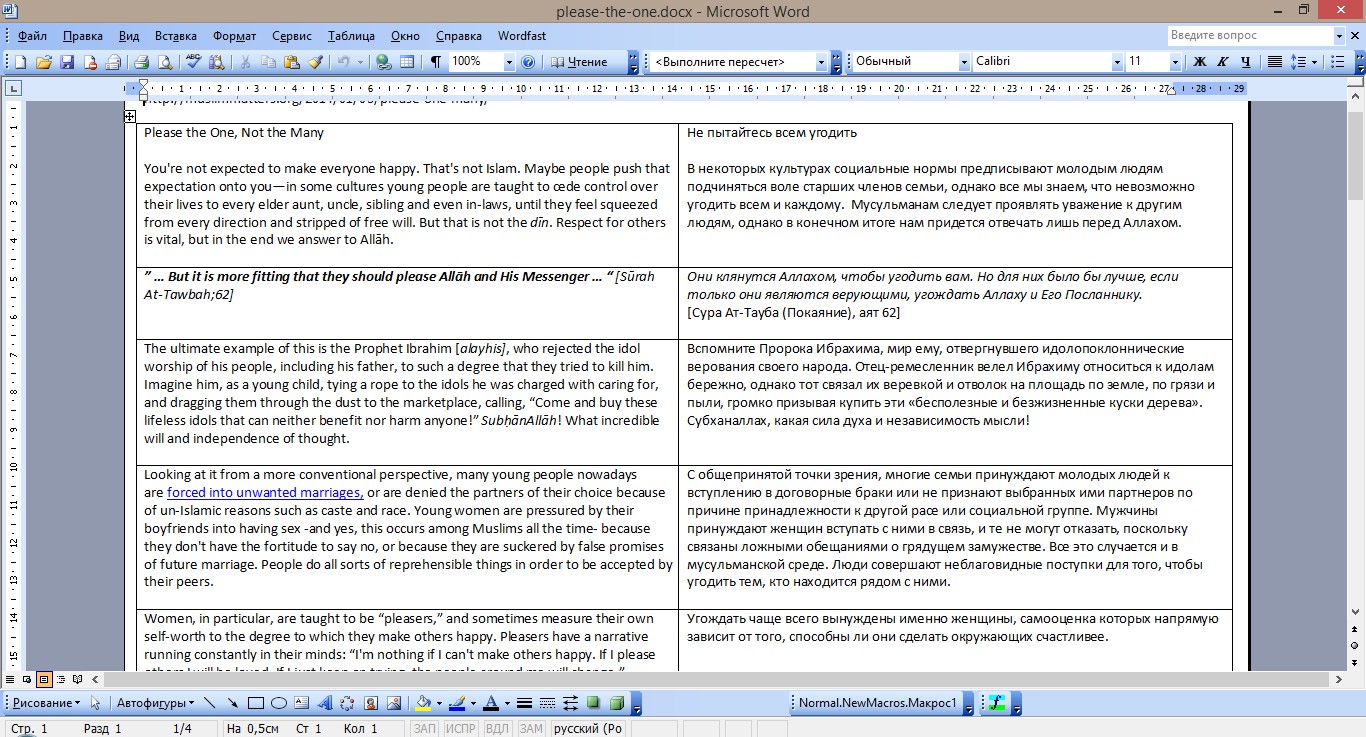Toggle ЗАП macro recording indicator
The height and width of the screenshot is (737, 1366).
tap(425, 729)
